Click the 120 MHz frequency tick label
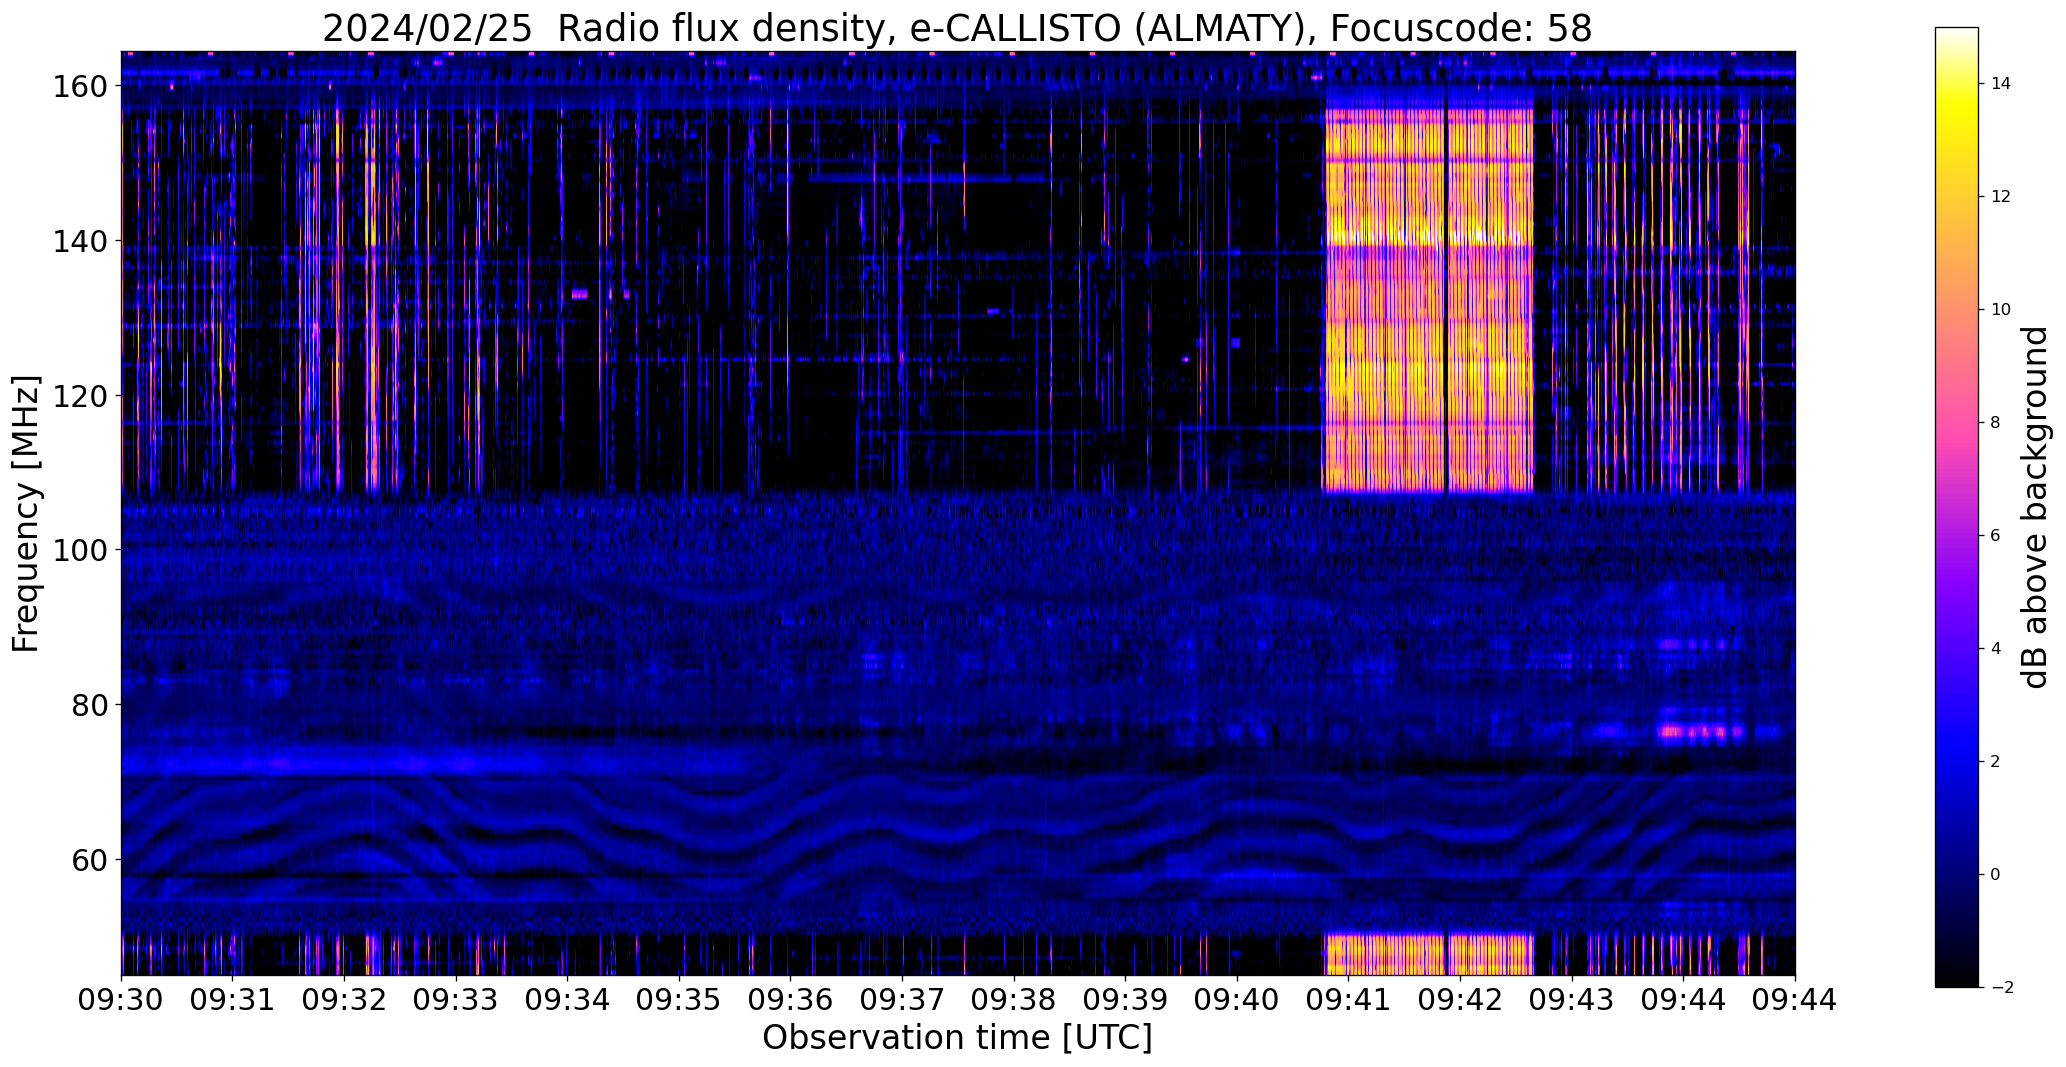Viewport: 2066px width, 1067px height. [79, 396]
